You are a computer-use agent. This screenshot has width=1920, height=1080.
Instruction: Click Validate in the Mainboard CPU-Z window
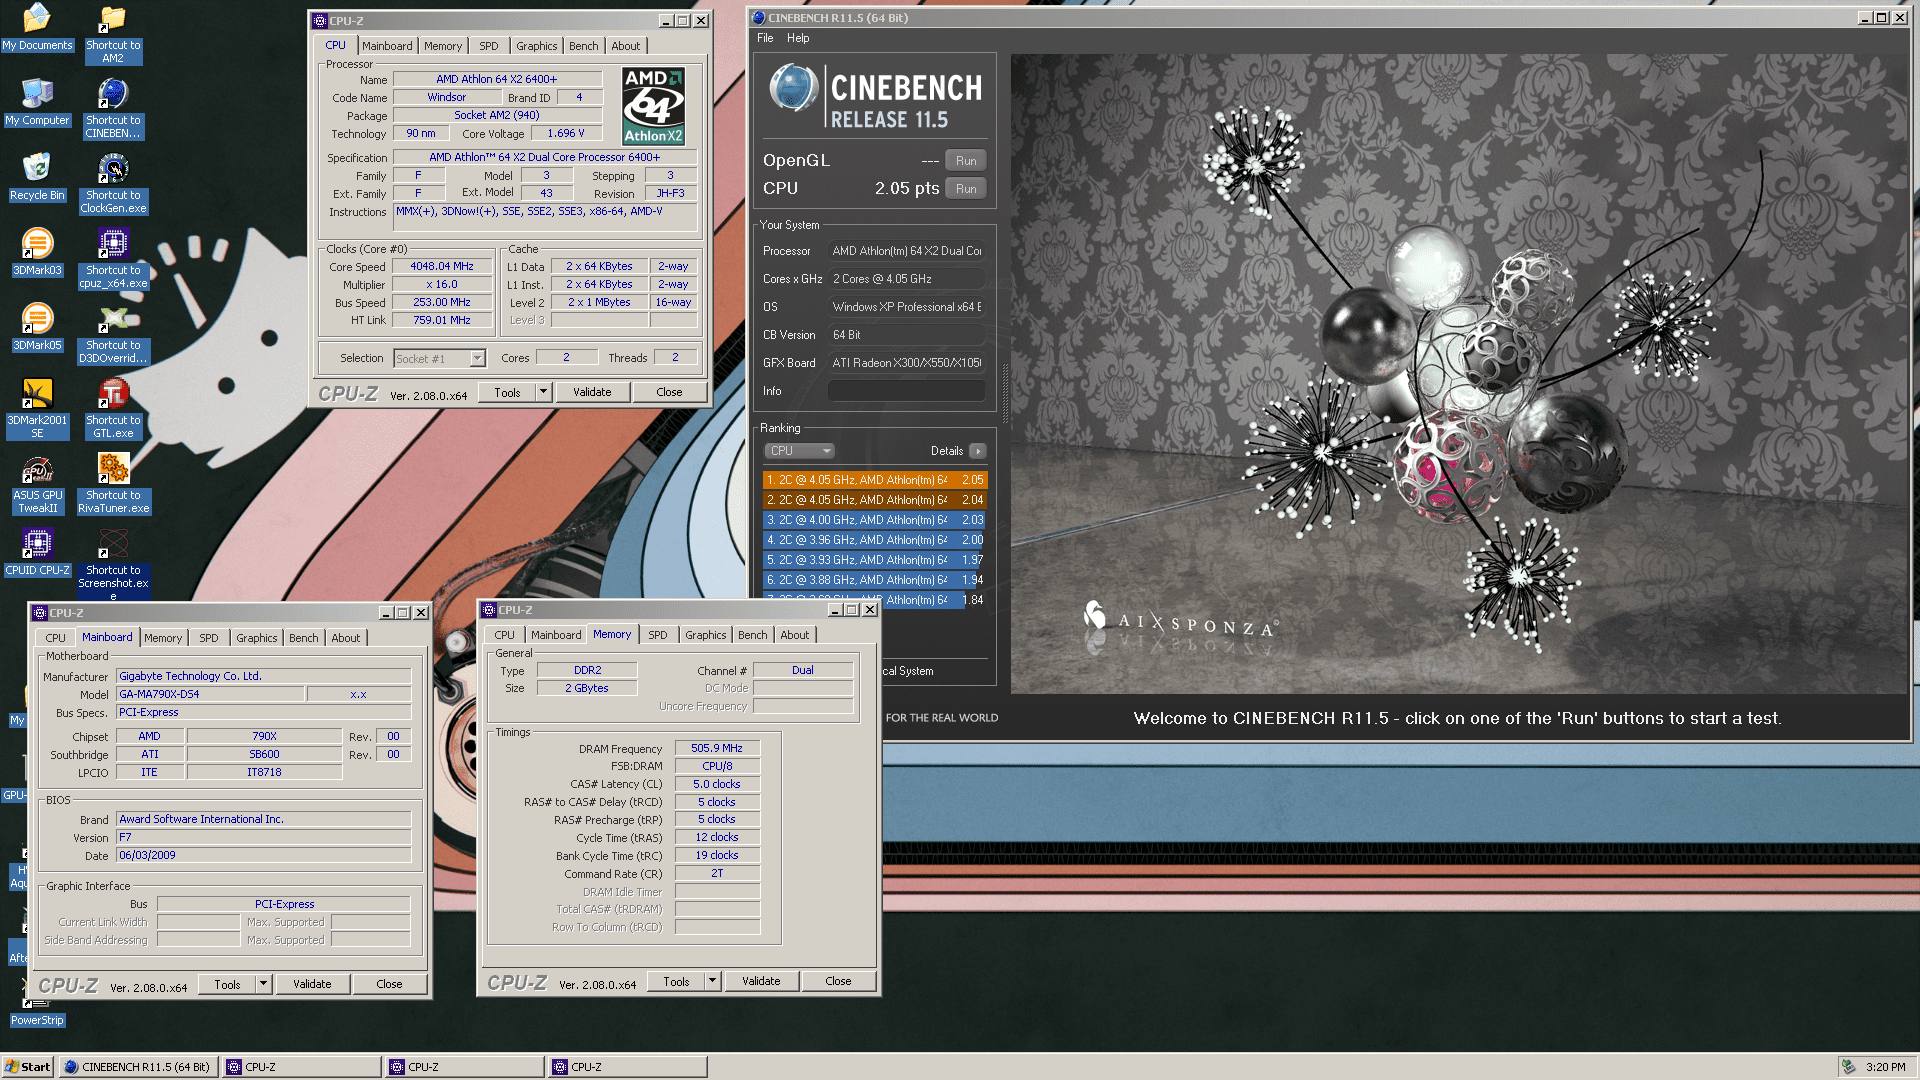pyautogui.click(x=312, y=984)
